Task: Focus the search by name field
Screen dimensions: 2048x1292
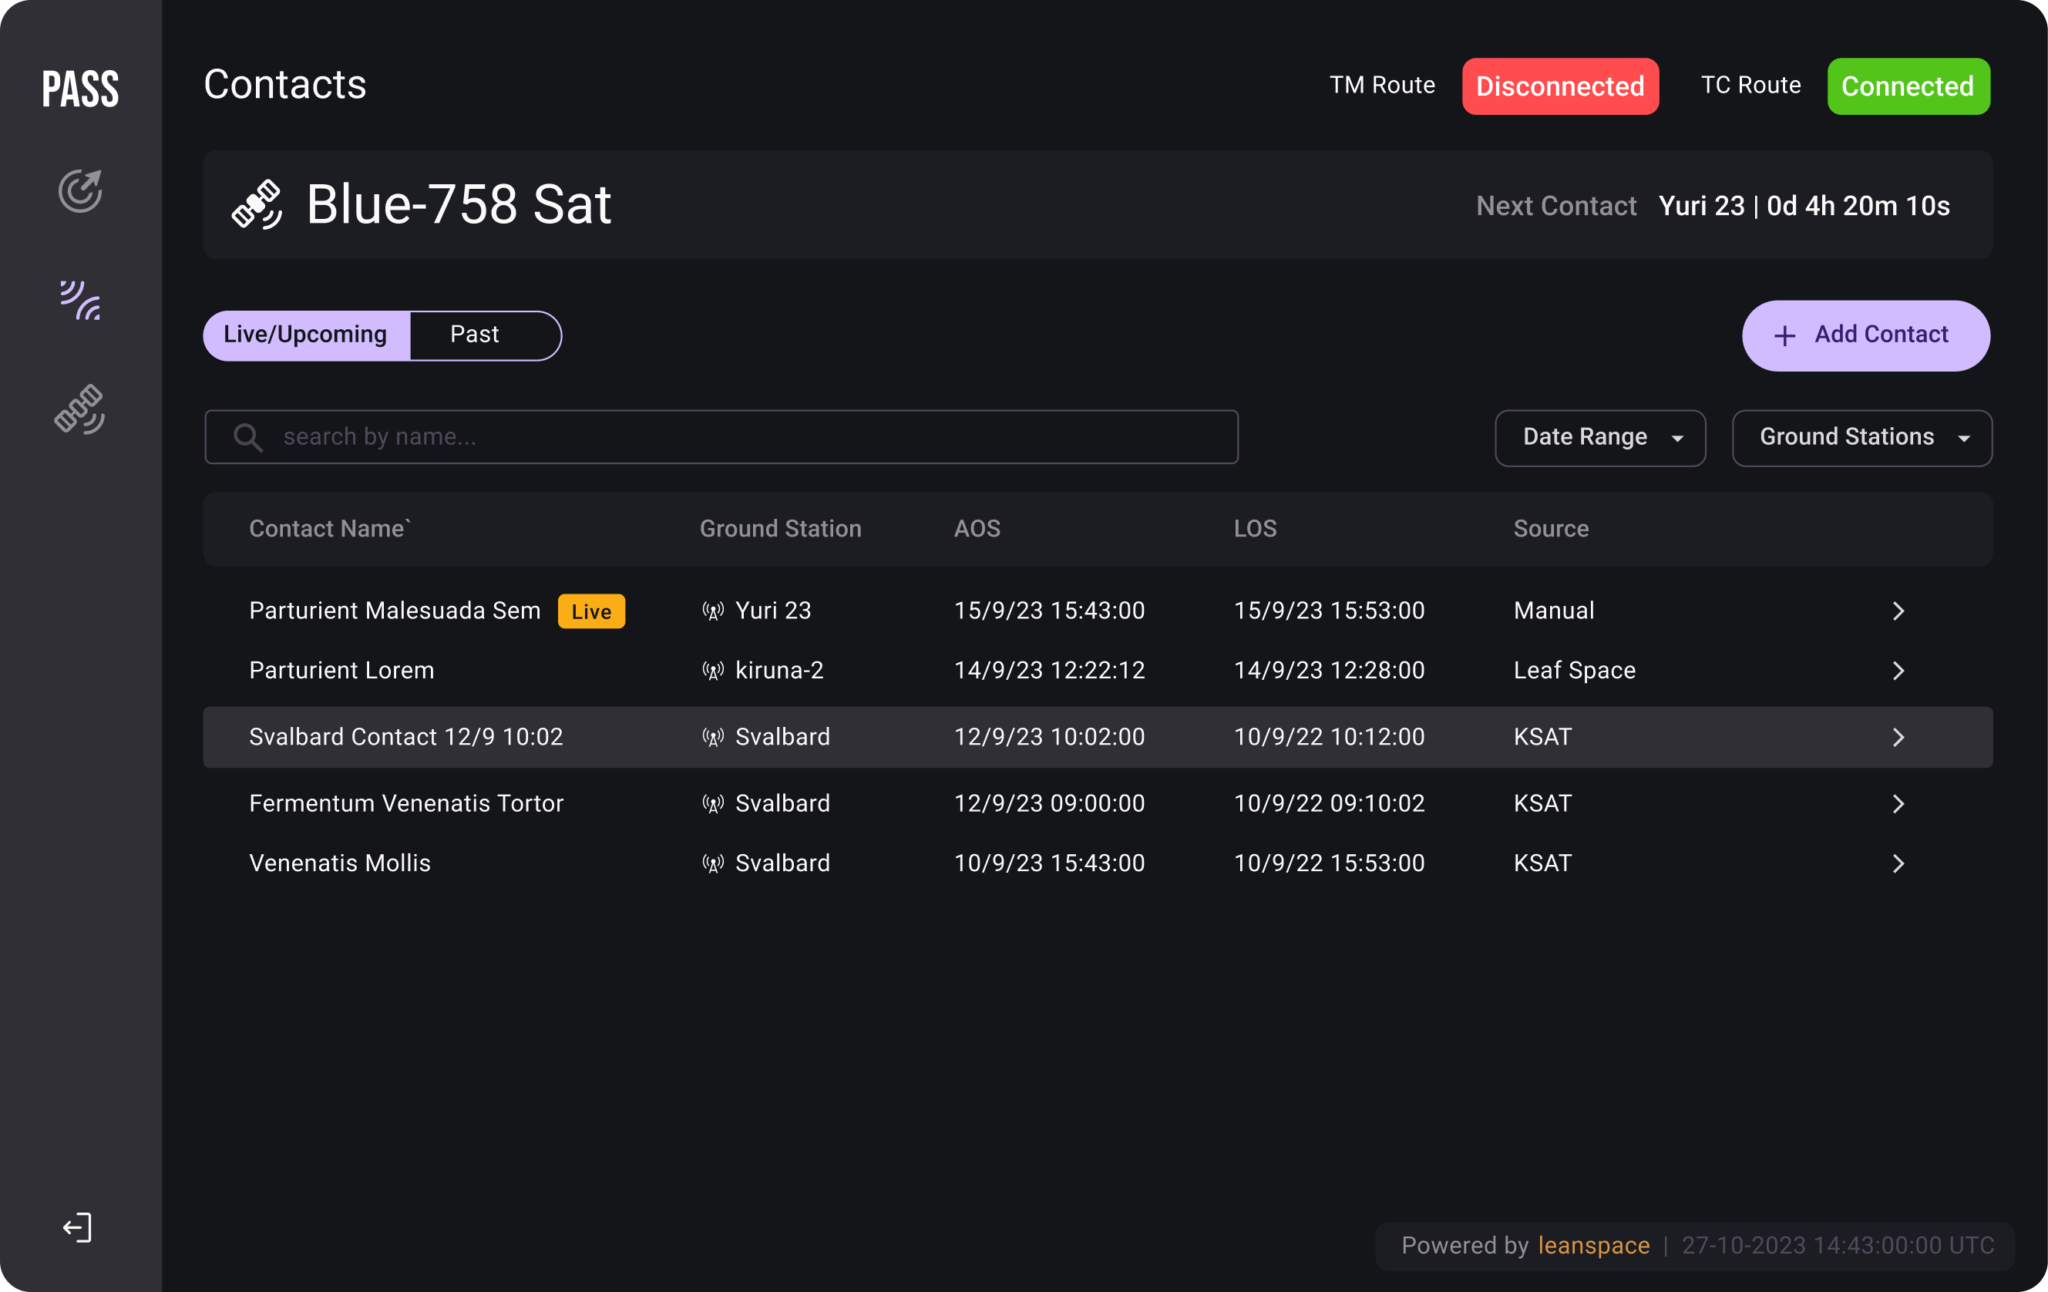Action: pos(721,437)
